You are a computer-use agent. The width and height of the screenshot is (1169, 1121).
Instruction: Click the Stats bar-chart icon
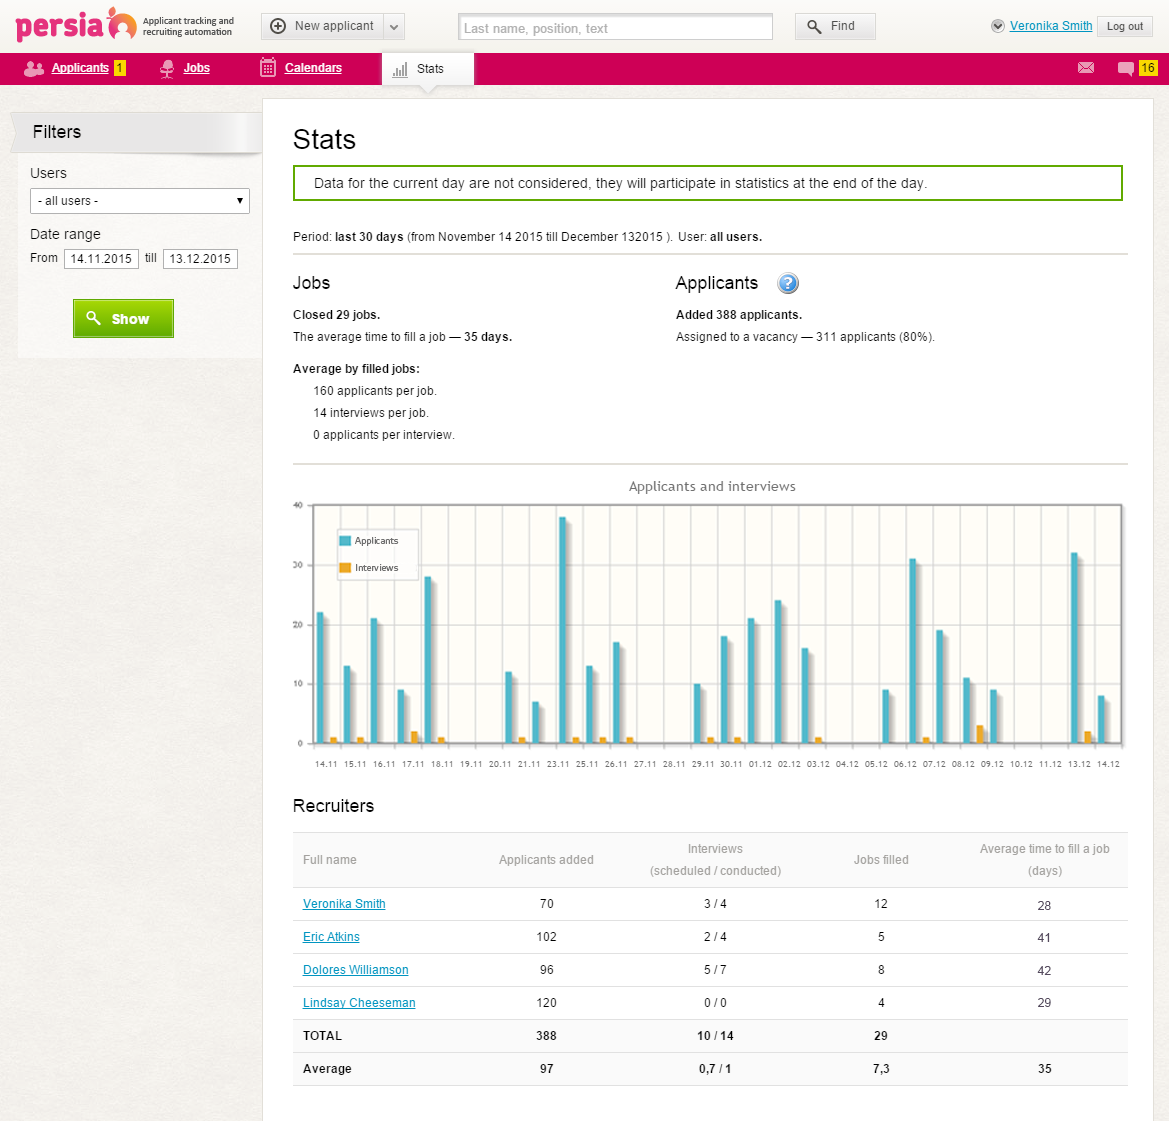tap(400, 69)
